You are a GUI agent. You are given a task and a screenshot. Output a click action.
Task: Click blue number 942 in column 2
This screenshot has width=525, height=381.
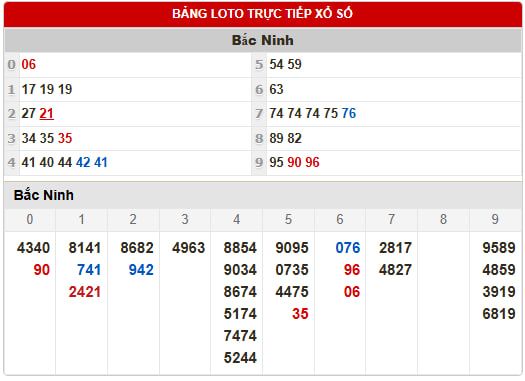[x=141, y=270]
